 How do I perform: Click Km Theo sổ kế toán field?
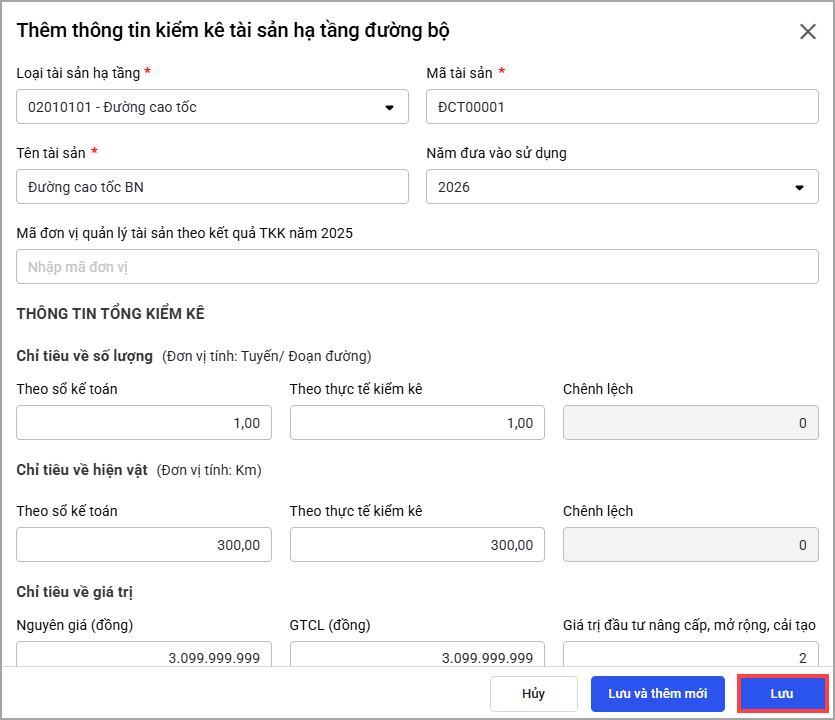tap(144, 545)
